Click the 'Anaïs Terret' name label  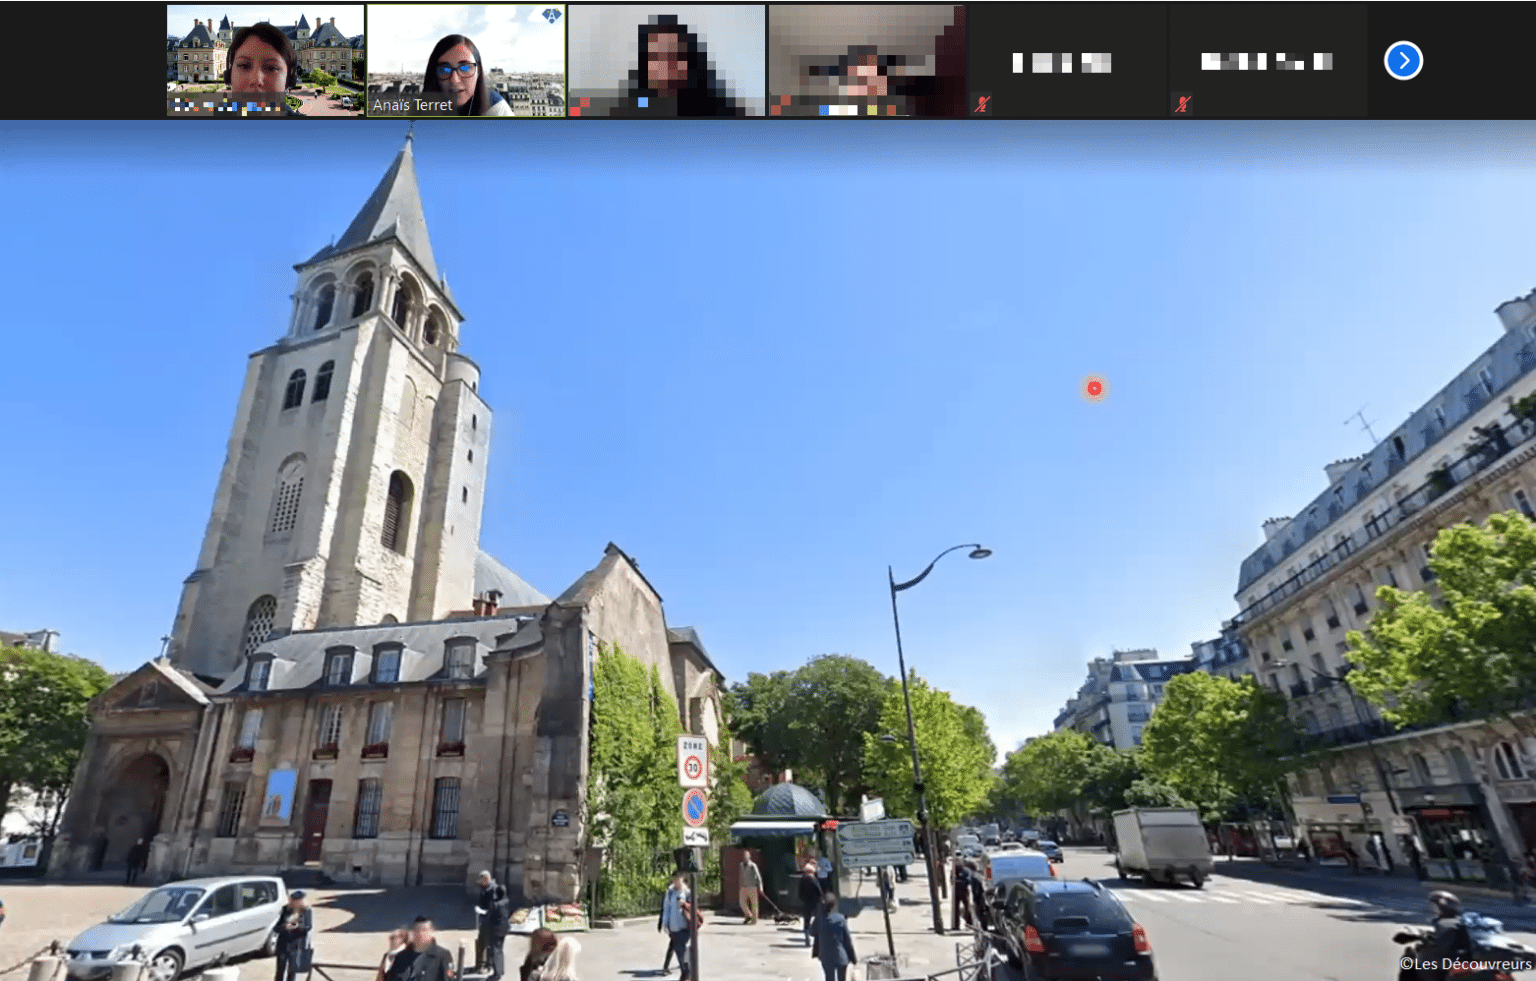tap(412, 105)
